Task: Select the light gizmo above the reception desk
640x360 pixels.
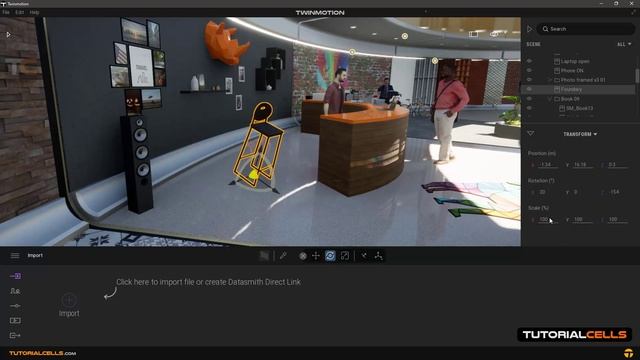Action: tap(352, 52)
